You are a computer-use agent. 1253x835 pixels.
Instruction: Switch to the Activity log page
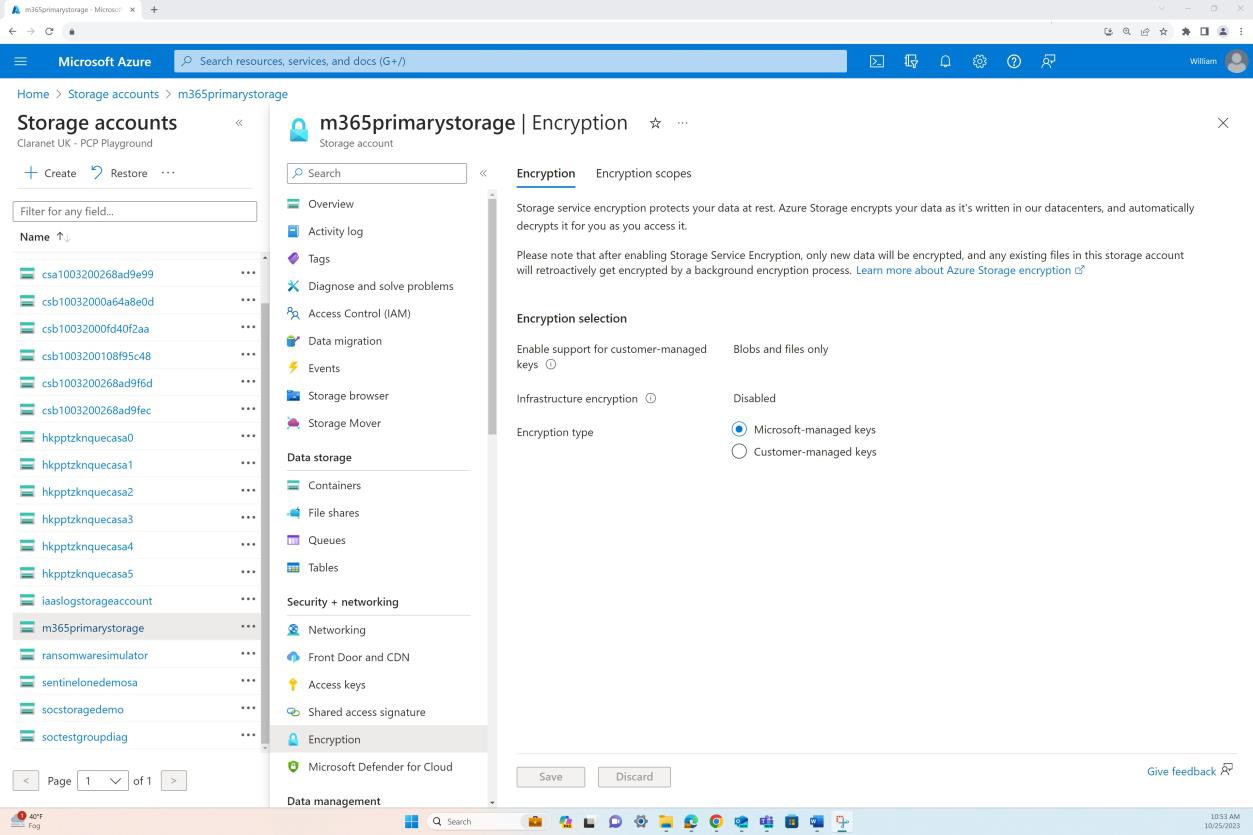(335, 231)
